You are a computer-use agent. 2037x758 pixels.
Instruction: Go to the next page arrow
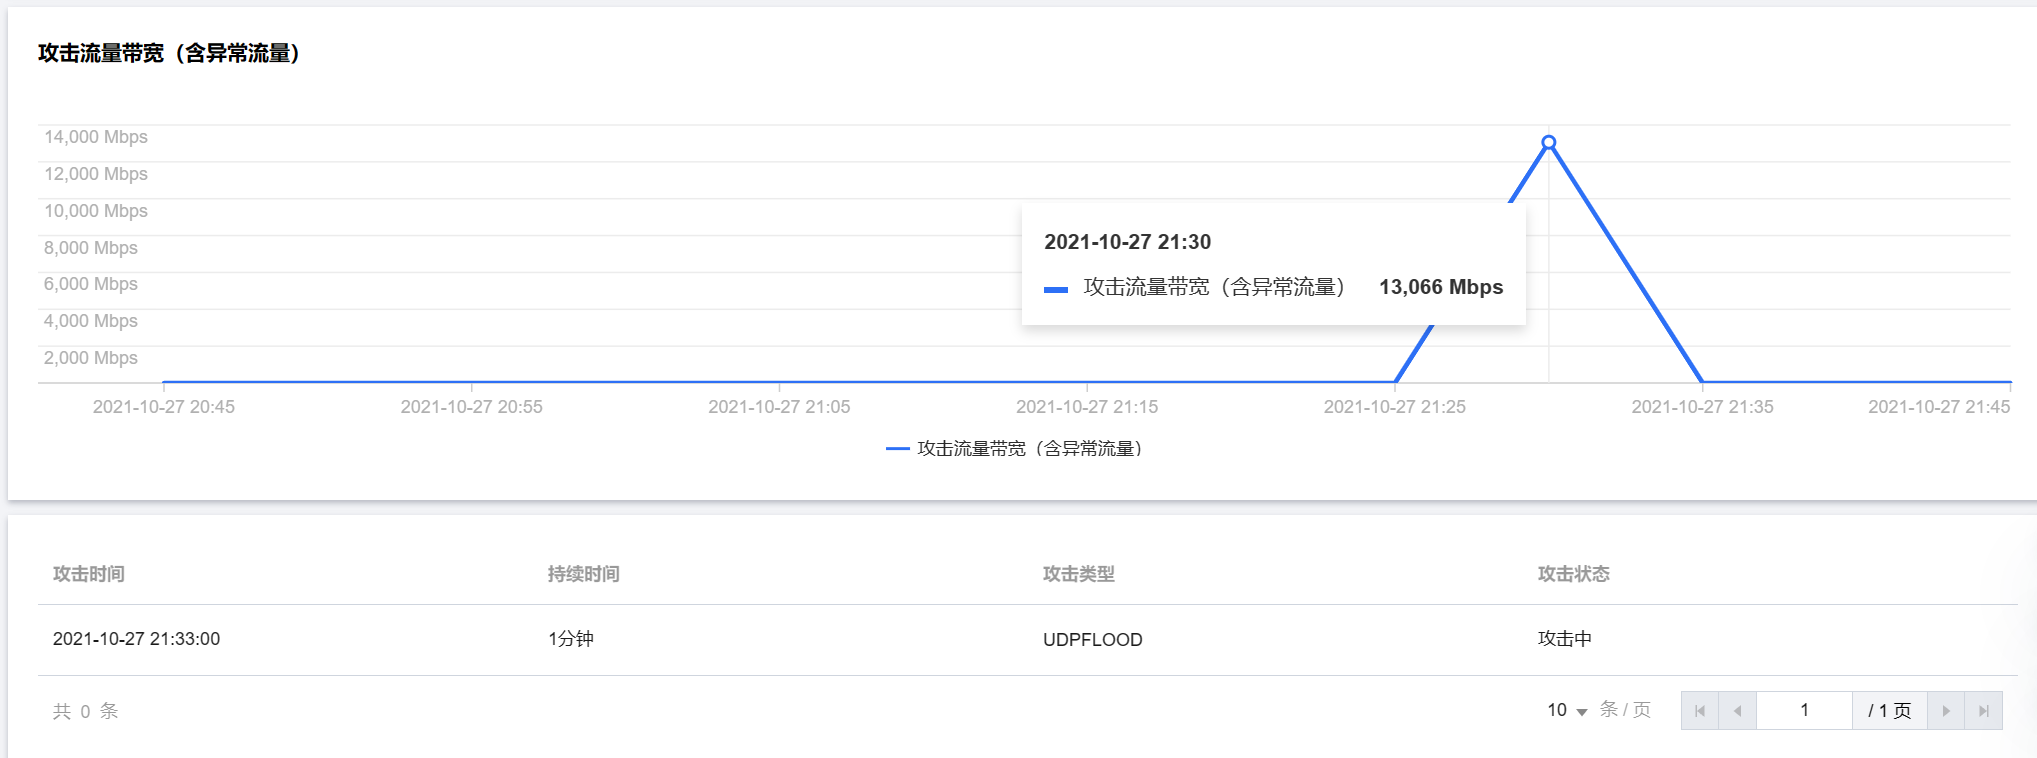pos(1946,711)
